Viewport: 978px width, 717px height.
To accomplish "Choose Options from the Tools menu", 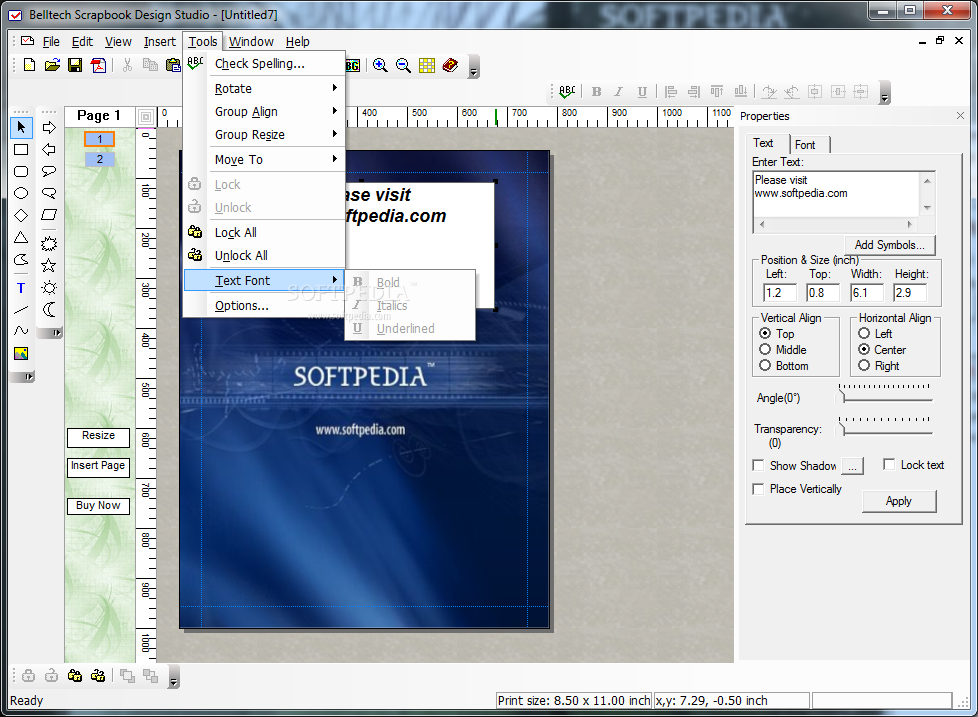I will (x=264, y=306).
